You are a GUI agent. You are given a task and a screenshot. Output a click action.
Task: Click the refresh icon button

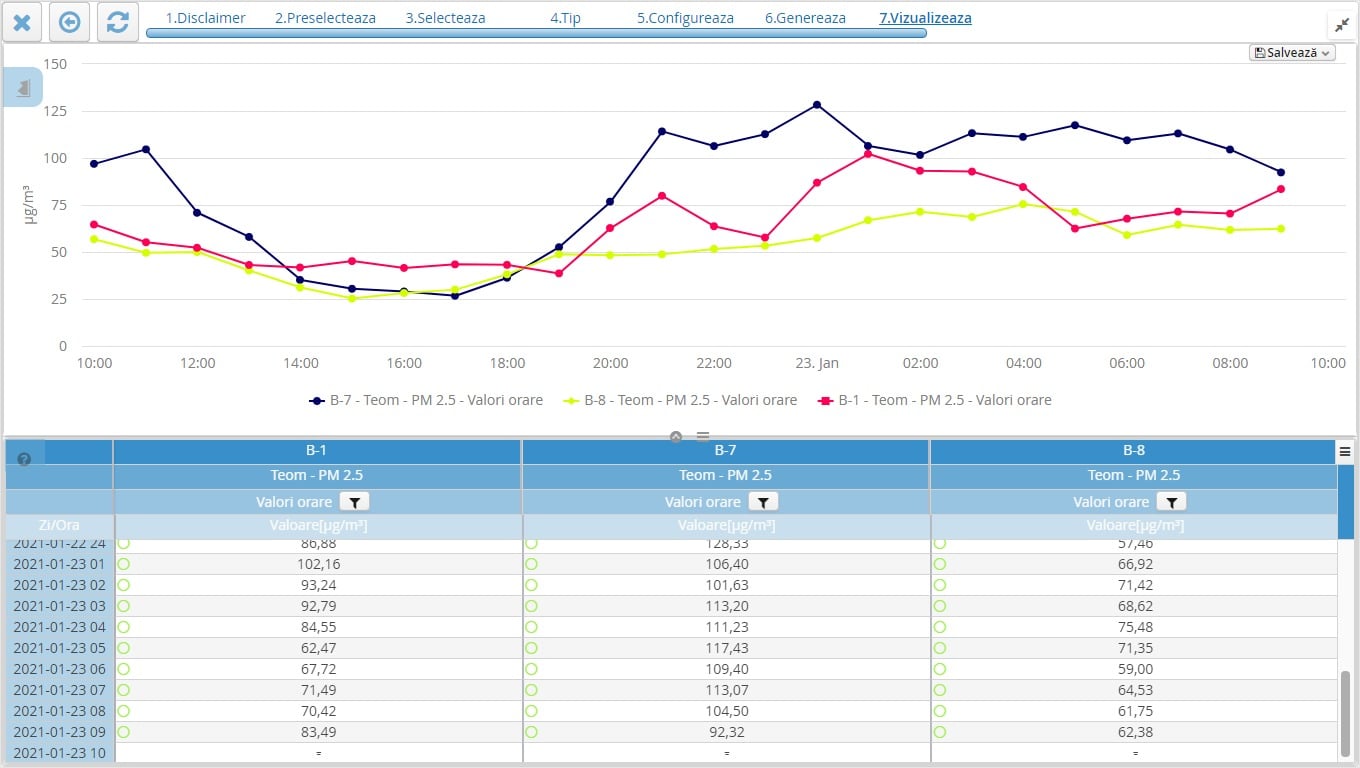117,22
